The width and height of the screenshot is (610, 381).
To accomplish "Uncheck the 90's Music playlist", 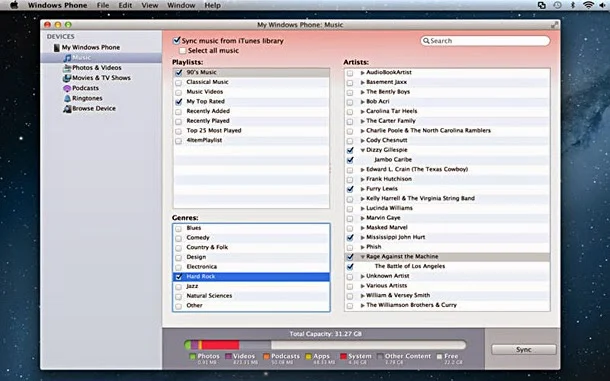I will tap(179, 73).
